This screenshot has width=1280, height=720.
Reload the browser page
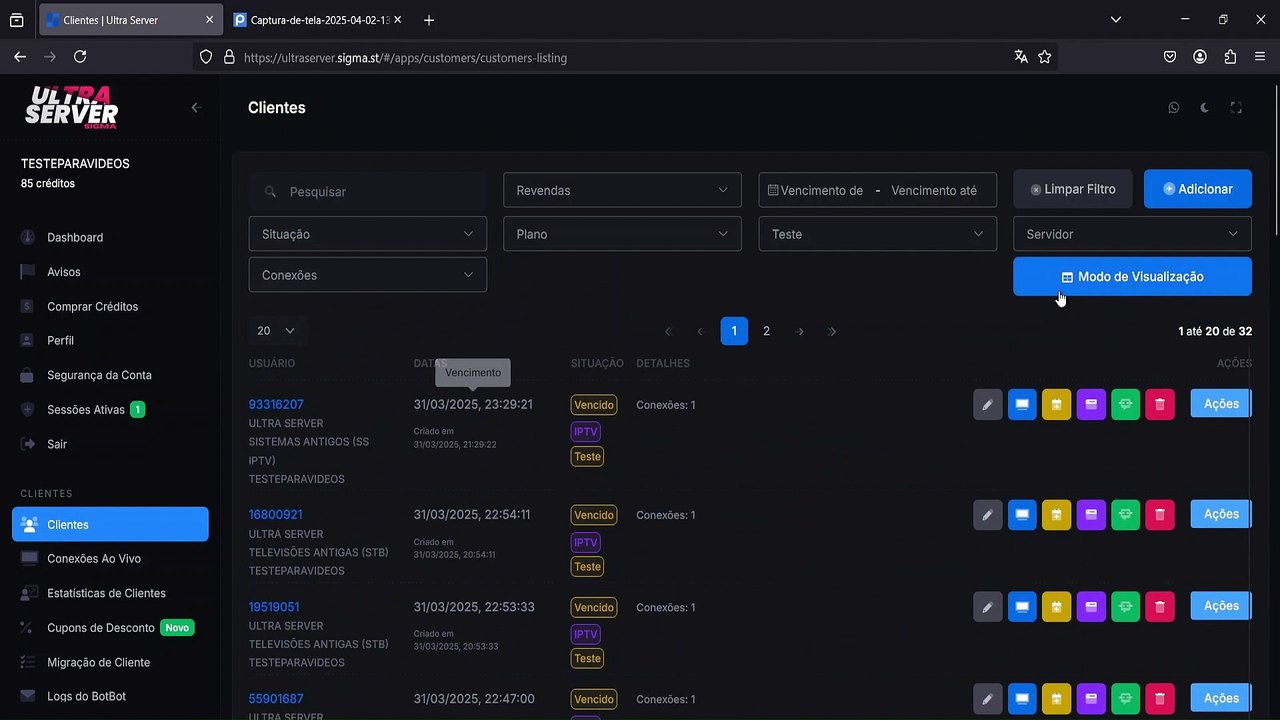pos(80,57)
